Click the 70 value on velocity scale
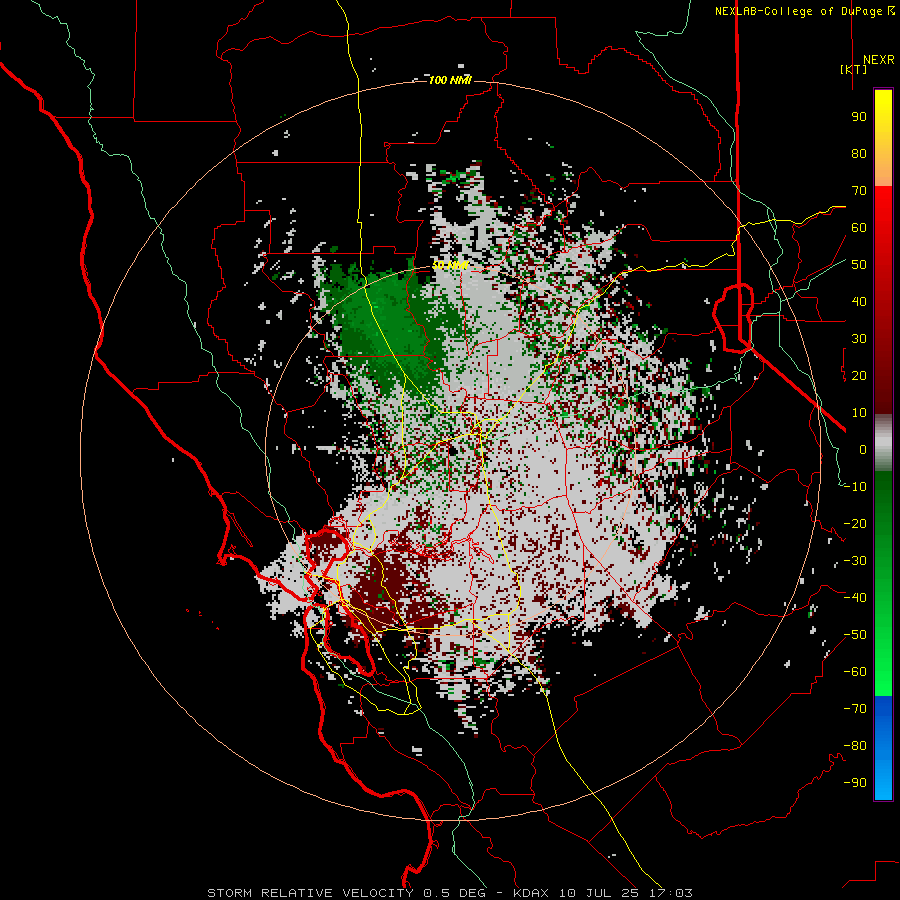This screenshot has height=900, width=900. click(859, 191)
